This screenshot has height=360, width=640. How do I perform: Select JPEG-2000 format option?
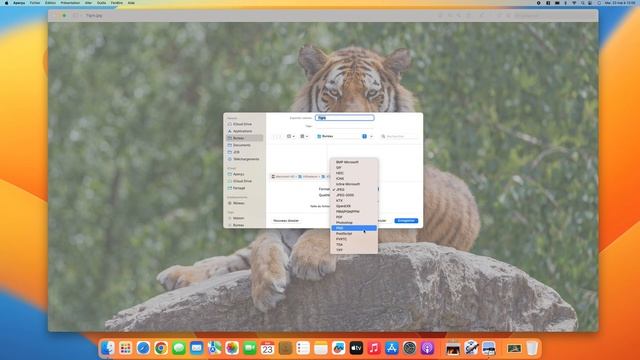(354, 195)
